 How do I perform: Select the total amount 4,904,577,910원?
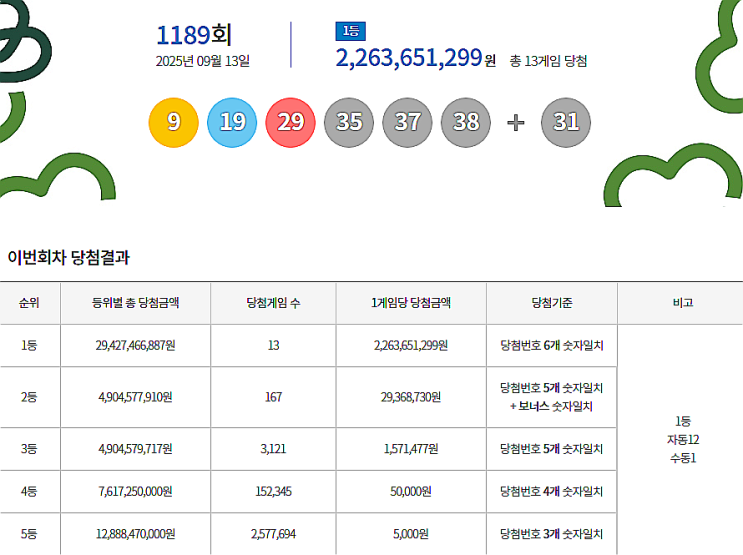136,397
